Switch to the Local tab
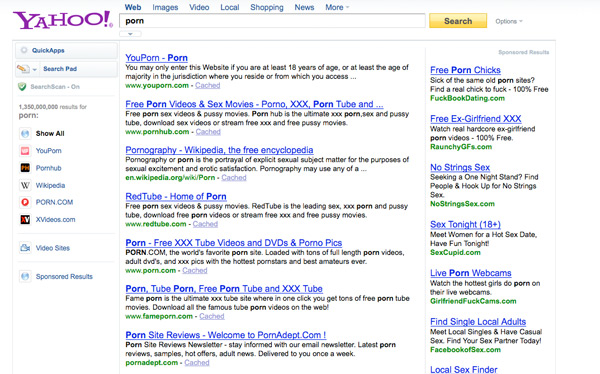The image size is (600, 374). [230, 7]
